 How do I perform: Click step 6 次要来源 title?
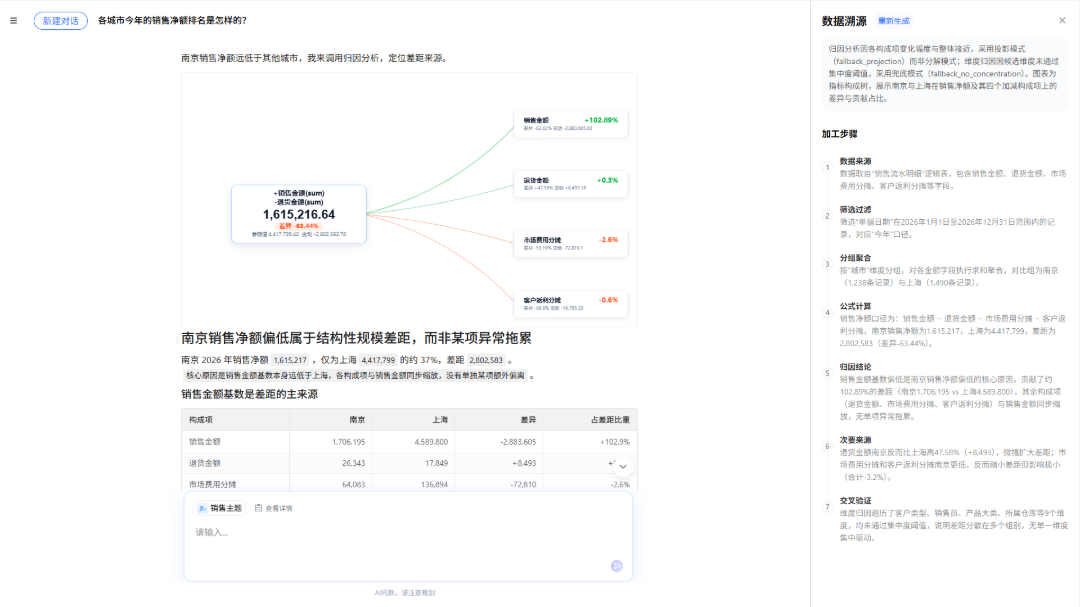[855, 440]
